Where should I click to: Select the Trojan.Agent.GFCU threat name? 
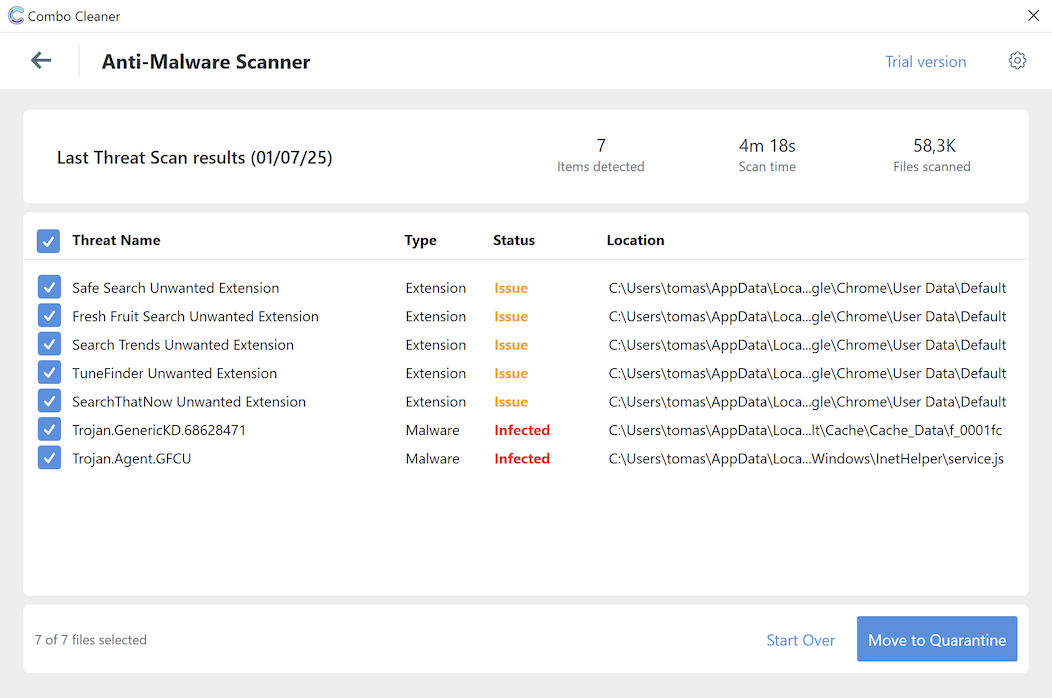pyautogui.click(x=132, y=458)
